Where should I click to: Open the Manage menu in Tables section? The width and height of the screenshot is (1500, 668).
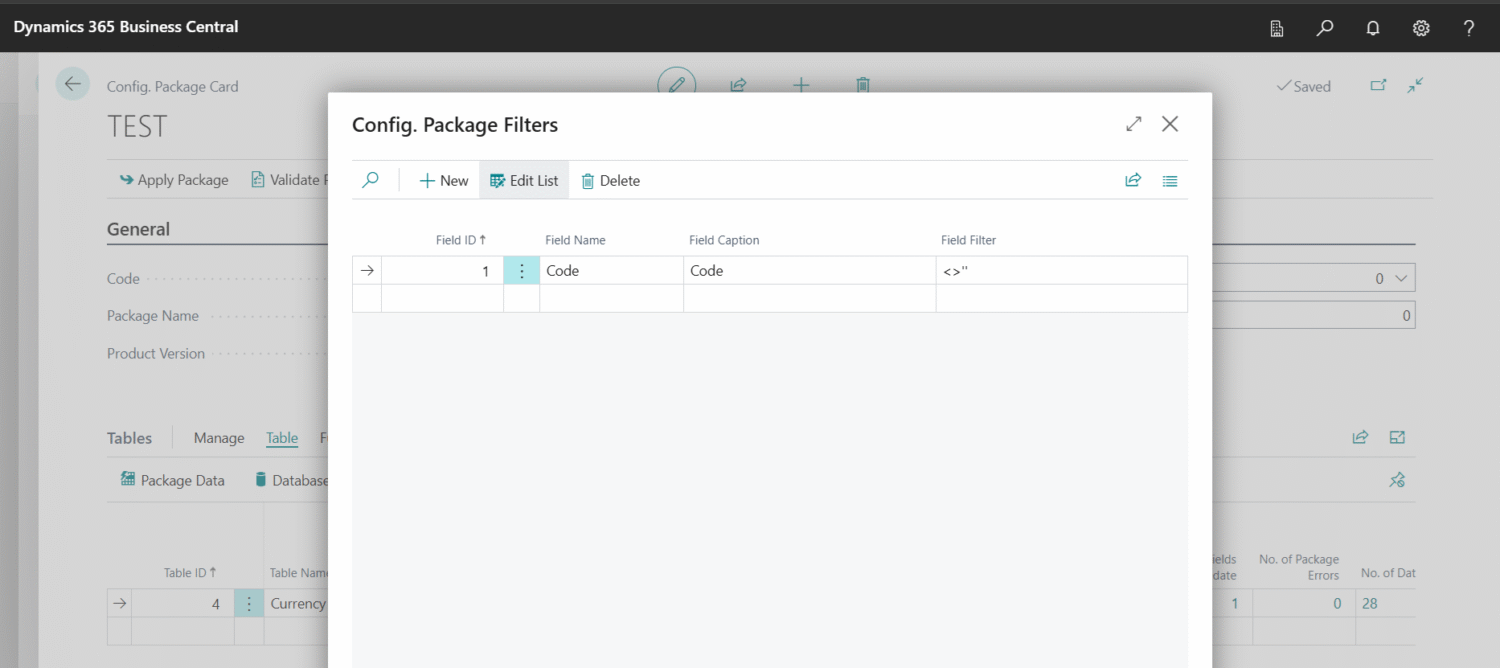(x=218, y=438)
